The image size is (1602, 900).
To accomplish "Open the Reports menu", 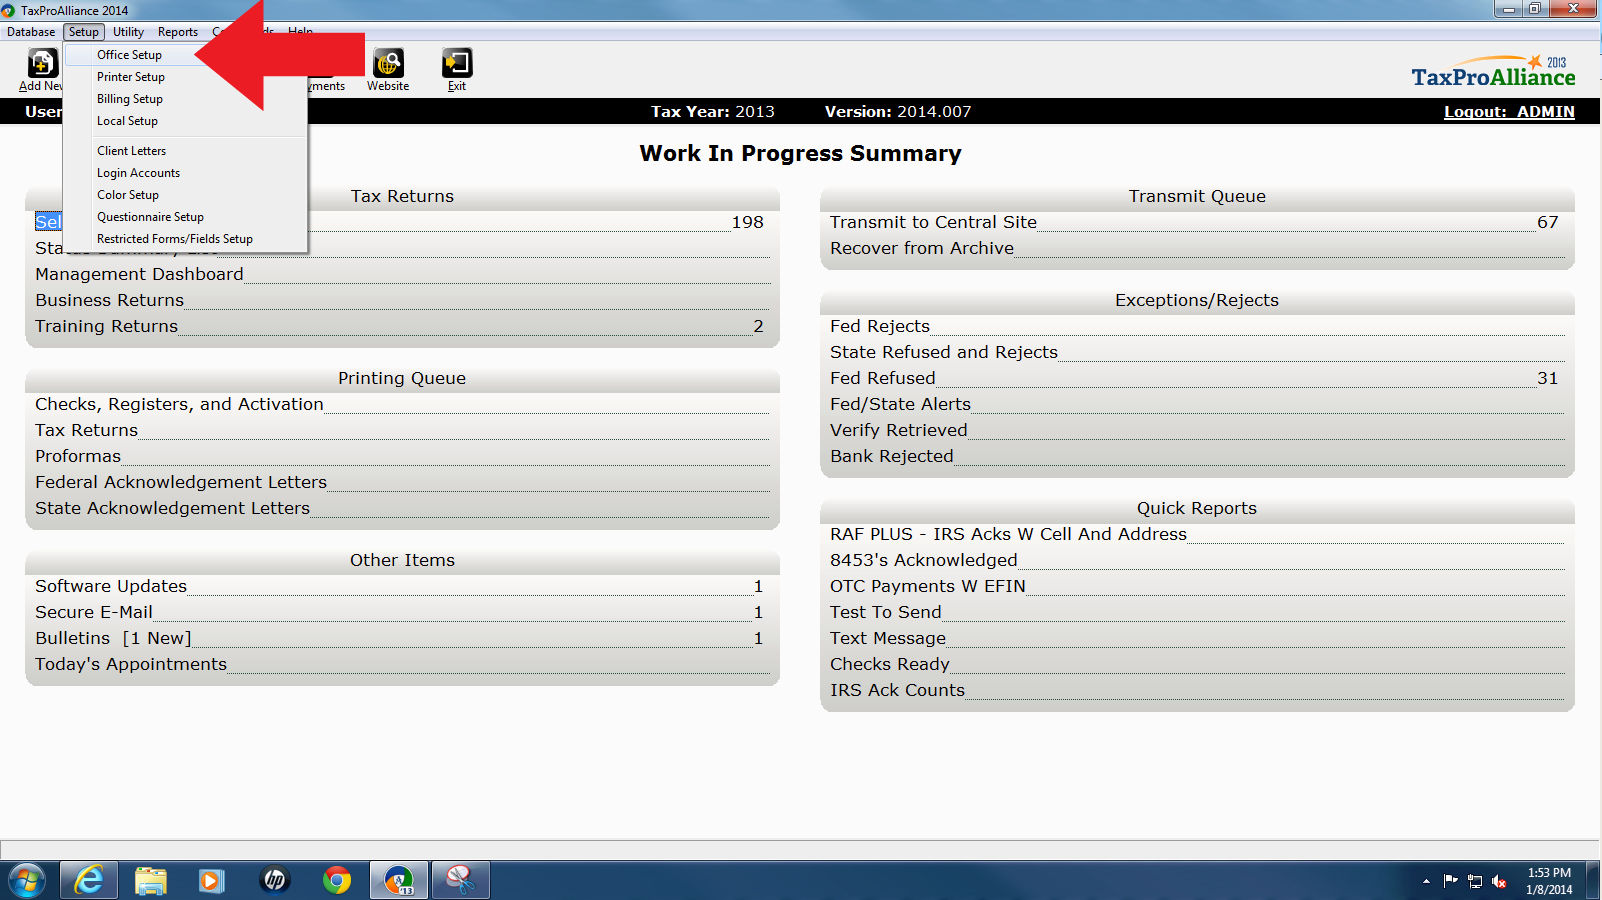I will pos(178,32).
